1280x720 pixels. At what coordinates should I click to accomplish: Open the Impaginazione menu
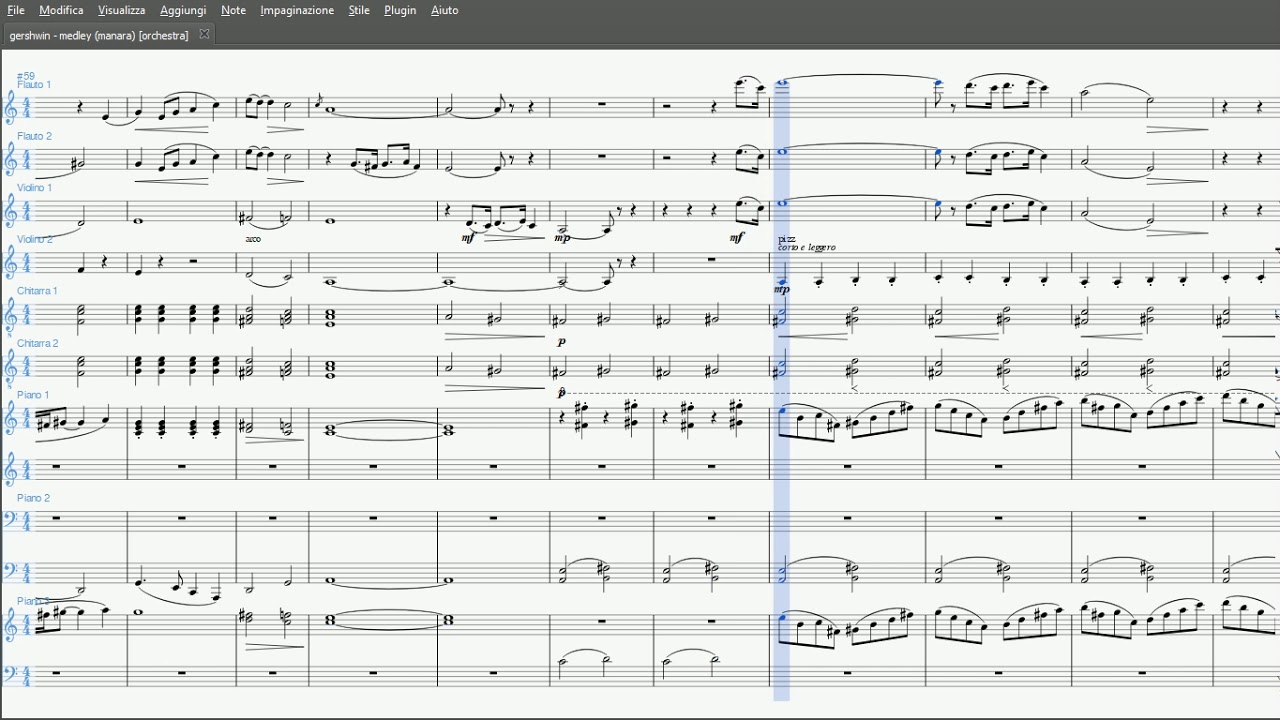tap(297, 10)
